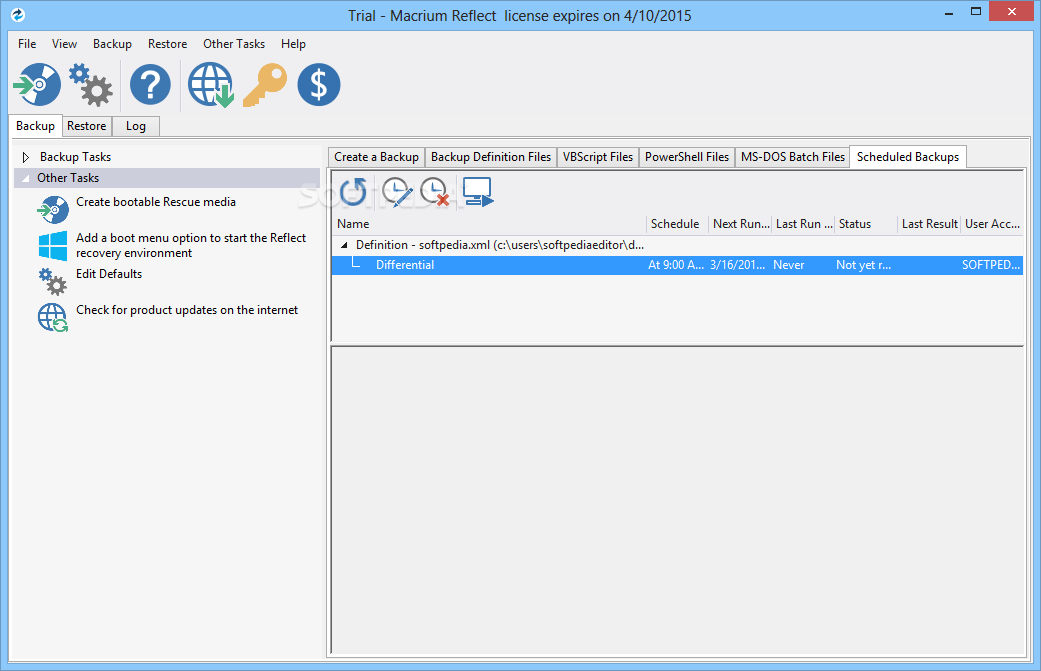
Task: Open the MS-DOS Batch Files tab
Action: [x=793, y=157]
